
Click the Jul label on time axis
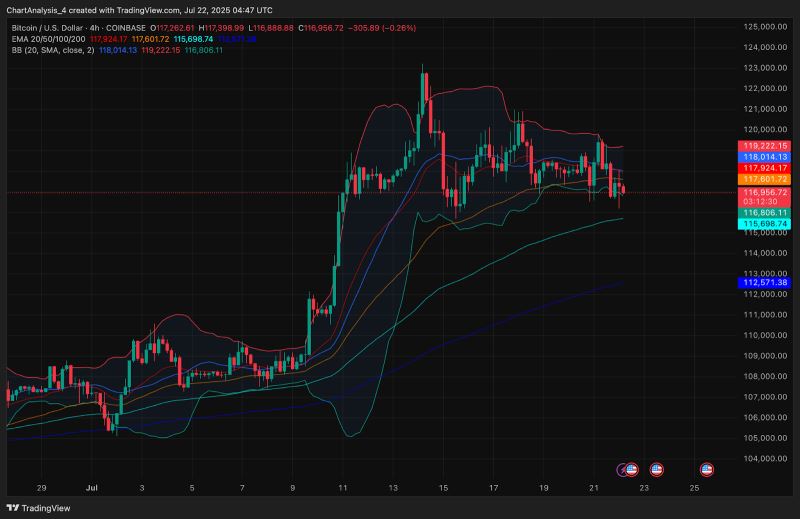90,489
